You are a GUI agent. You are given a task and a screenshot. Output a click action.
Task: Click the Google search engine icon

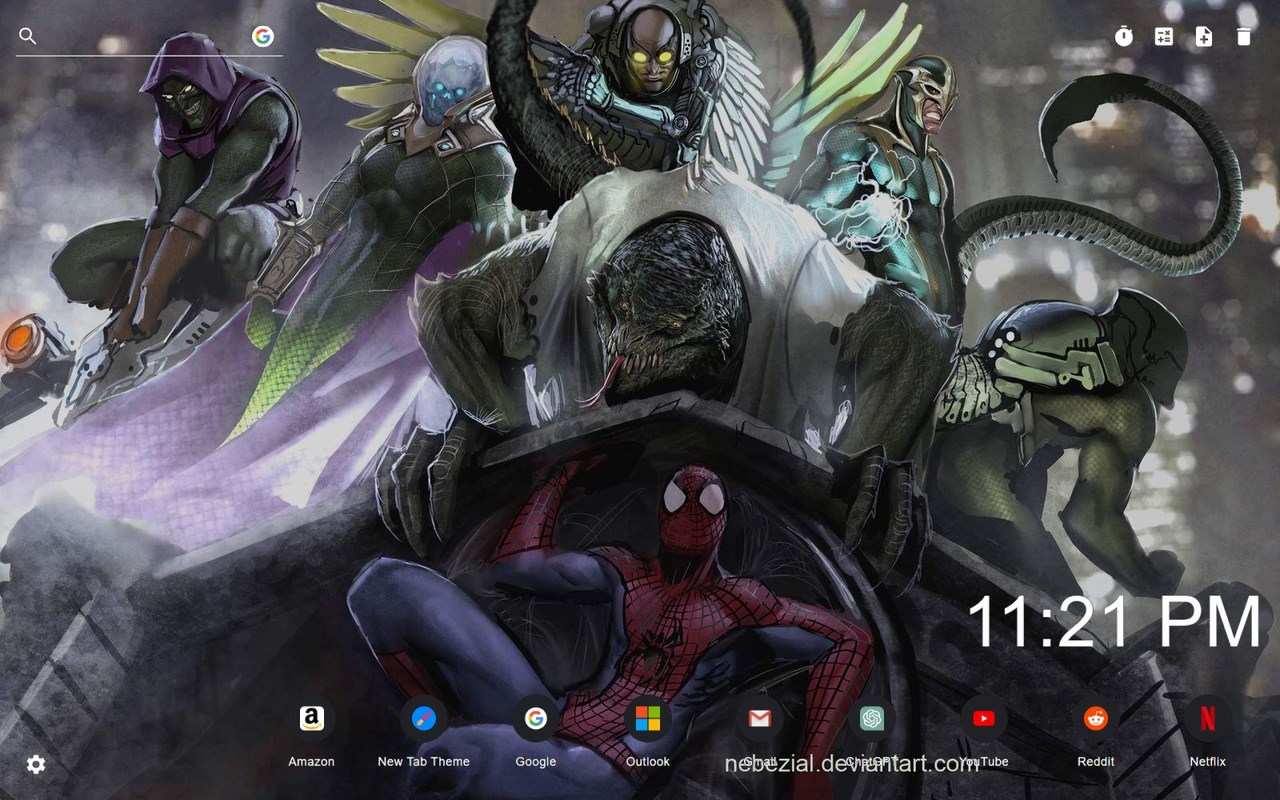[263, 36]
